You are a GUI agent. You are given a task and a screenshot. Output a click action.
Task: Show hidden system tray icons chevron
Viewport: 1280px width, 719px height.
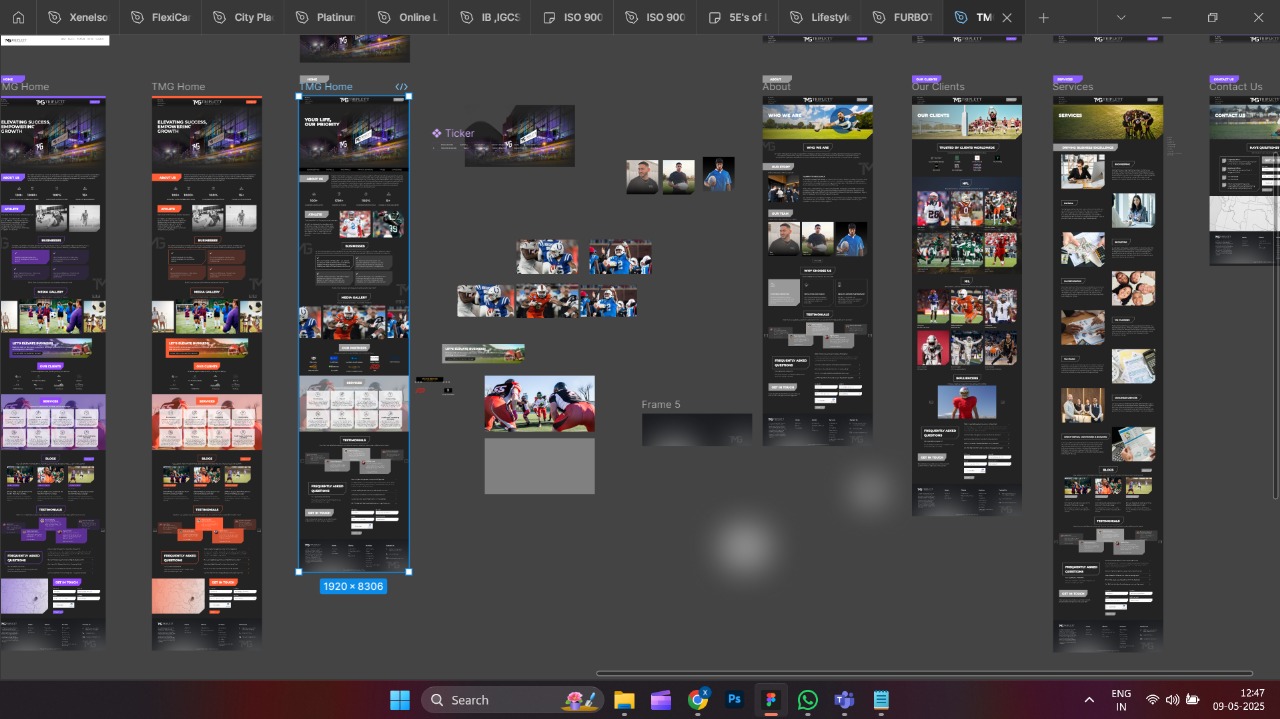(x=1089, y=700)
